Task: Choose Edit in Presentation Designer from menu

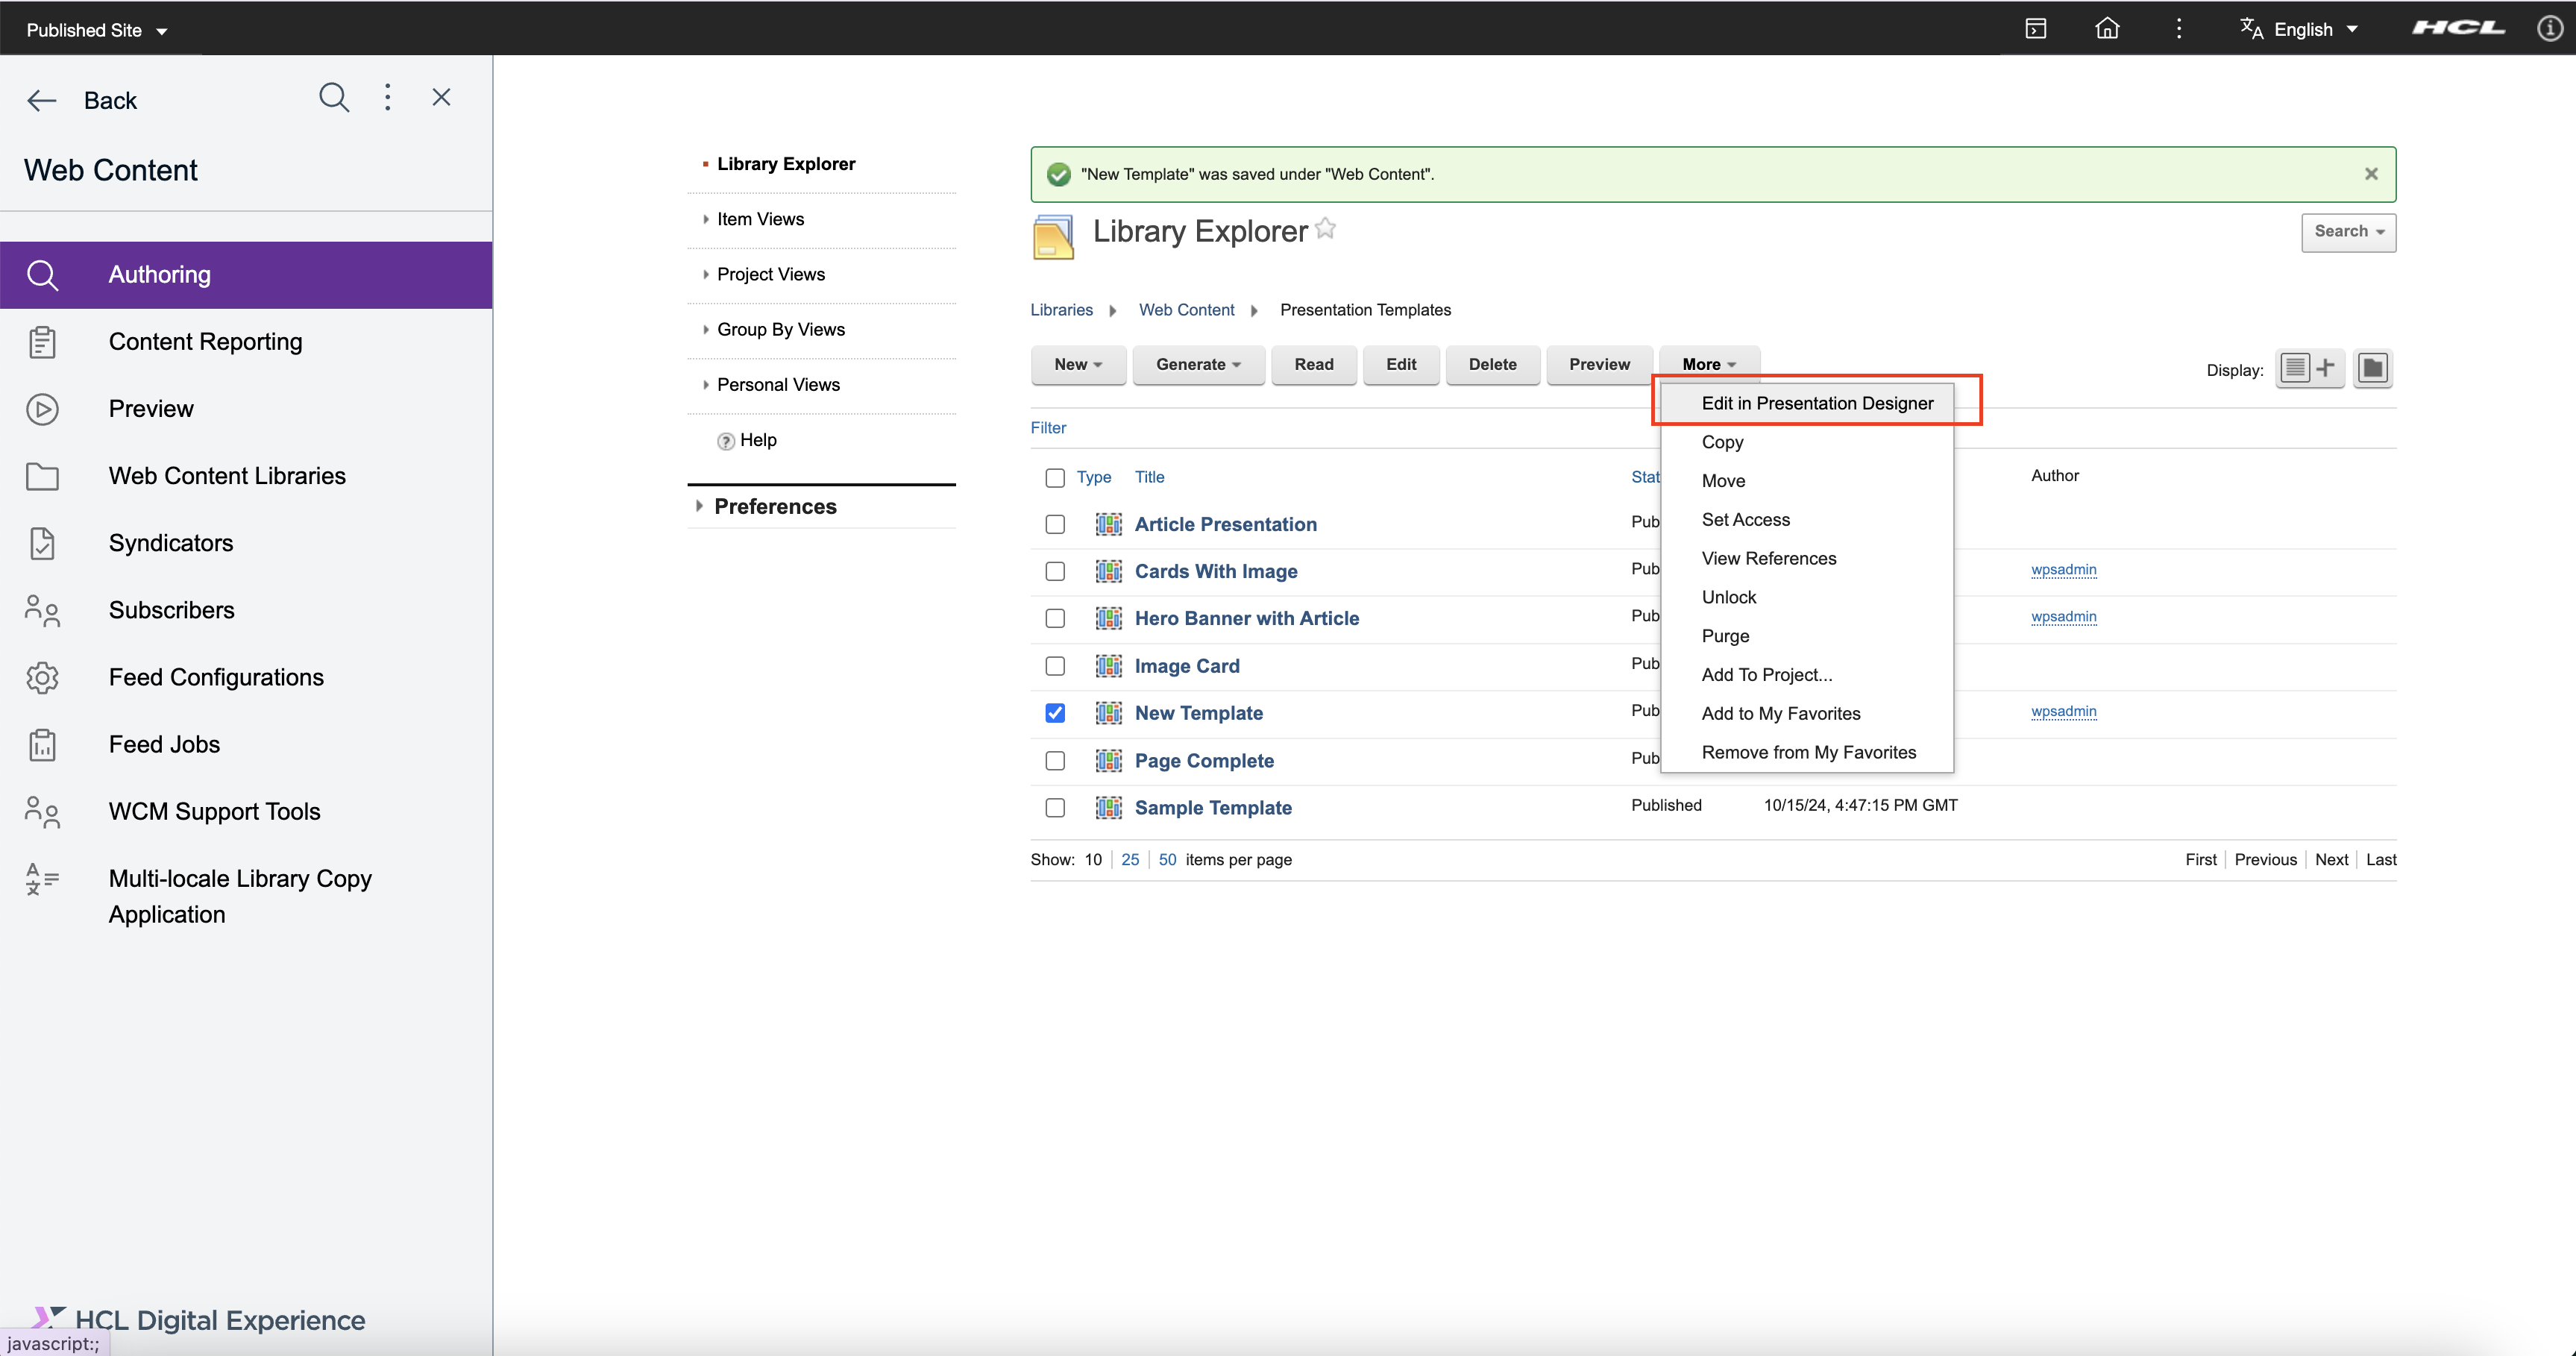Action: (x=1816, y=403)
